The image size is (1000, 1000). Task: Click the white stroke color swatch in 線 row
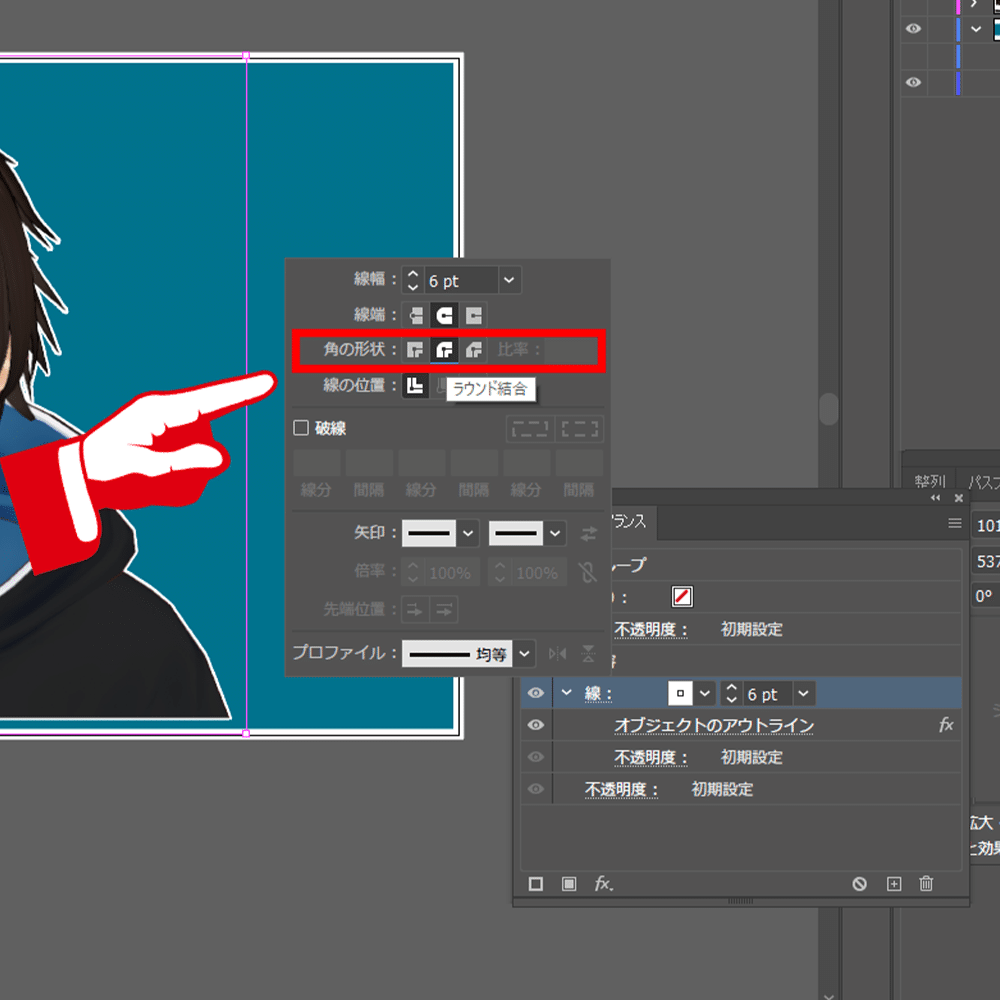tap(680, 693)
